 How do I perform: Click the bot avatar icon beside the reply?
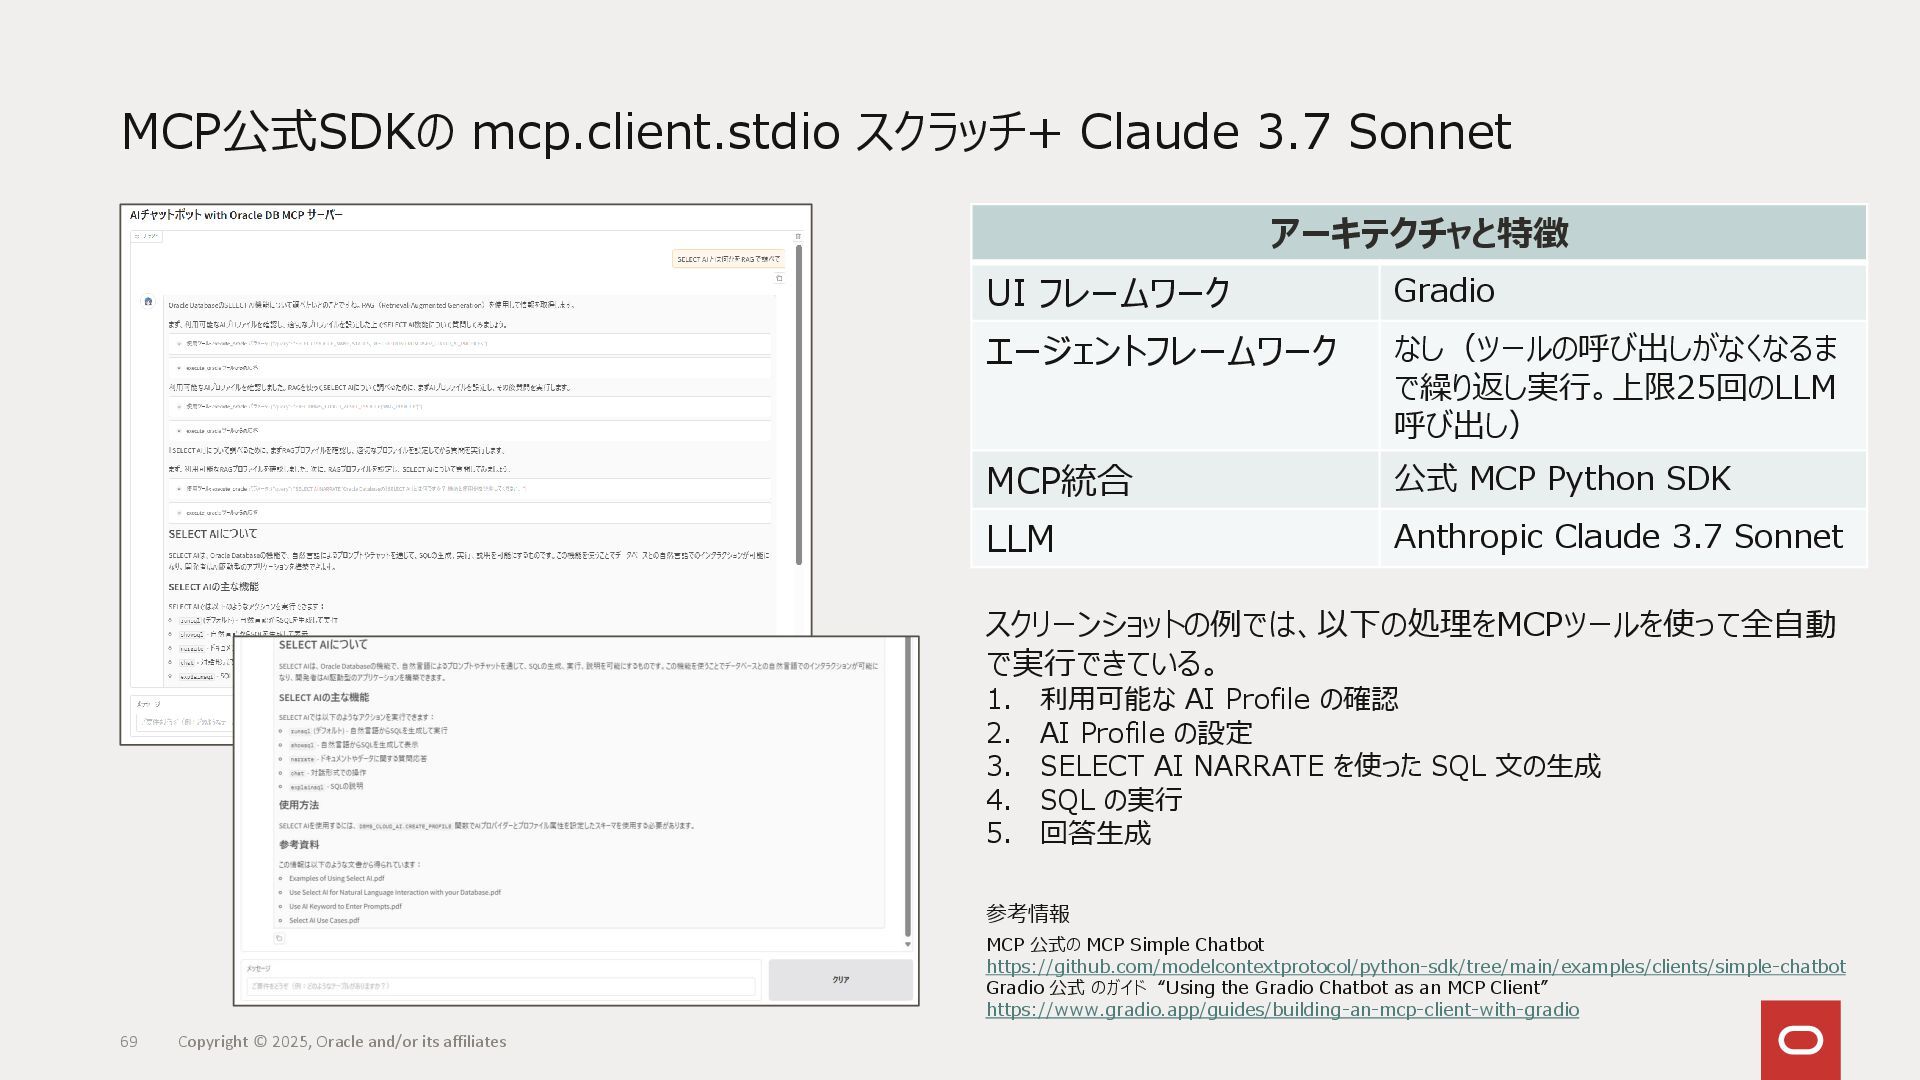point(148,301)
